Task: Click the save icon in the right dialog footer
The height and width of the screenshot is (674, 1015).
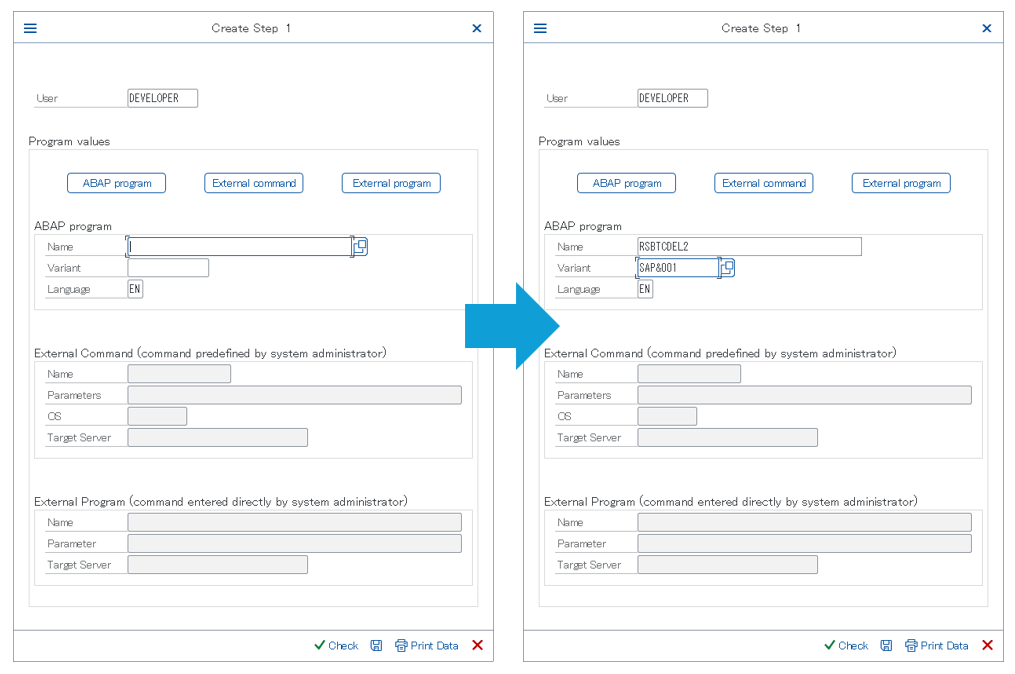Action: pyautogui.click(x=886, y=646)
